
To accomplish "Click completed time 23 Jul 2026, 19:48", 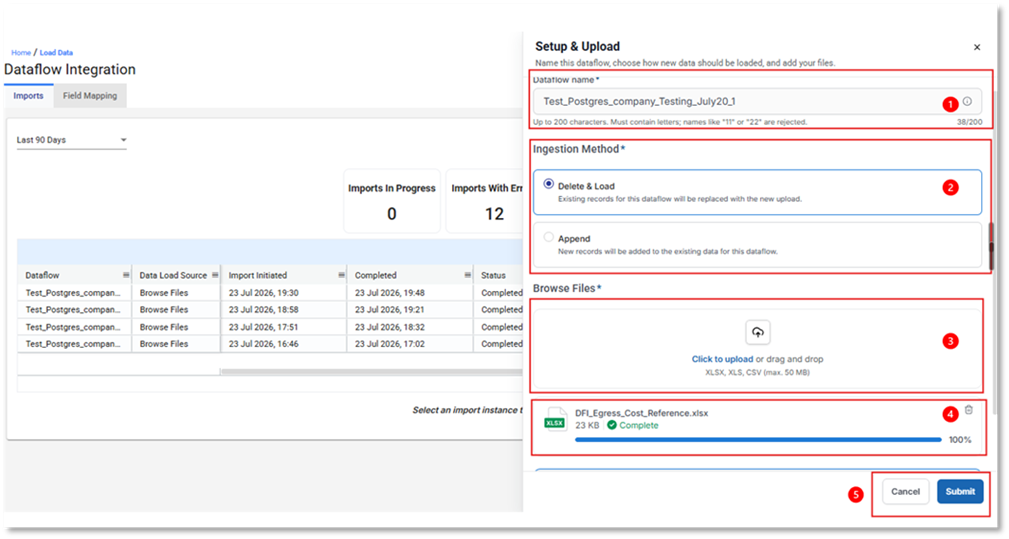I will [389, 293].
